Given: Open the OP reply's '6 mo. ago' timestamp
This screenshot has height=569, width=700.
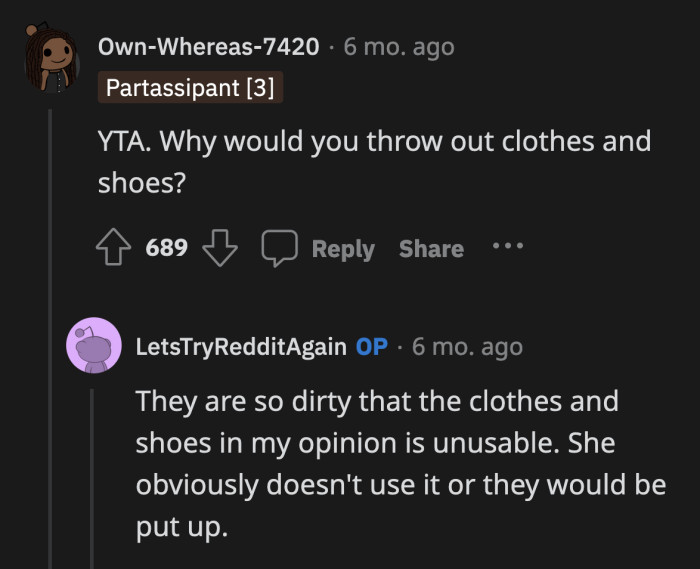Looking at the screenshot, I should [x=467, y=347].
